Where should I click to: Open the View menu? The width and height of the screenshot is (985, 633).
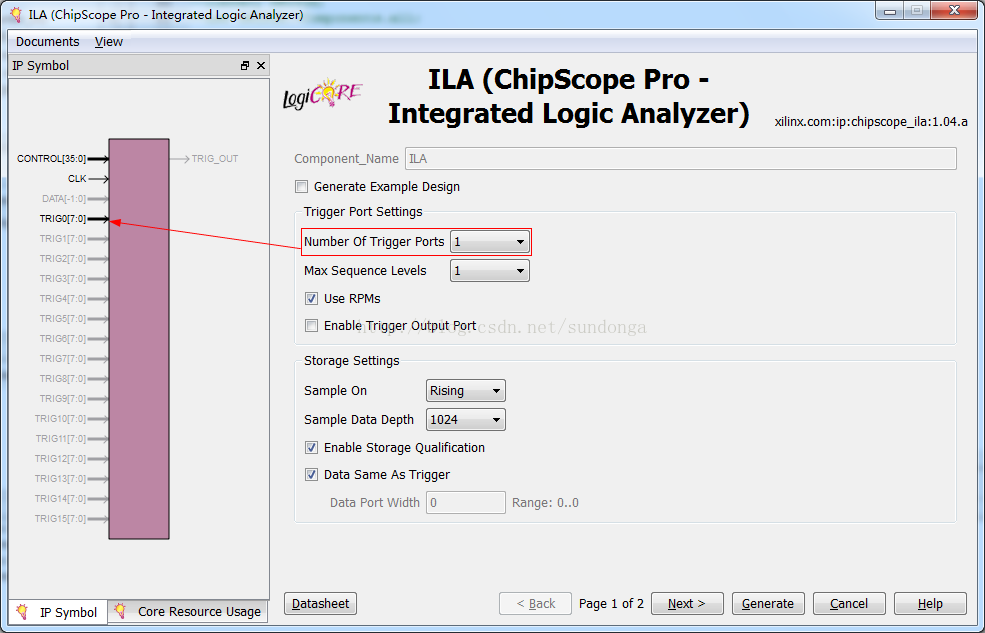[109, 41]
